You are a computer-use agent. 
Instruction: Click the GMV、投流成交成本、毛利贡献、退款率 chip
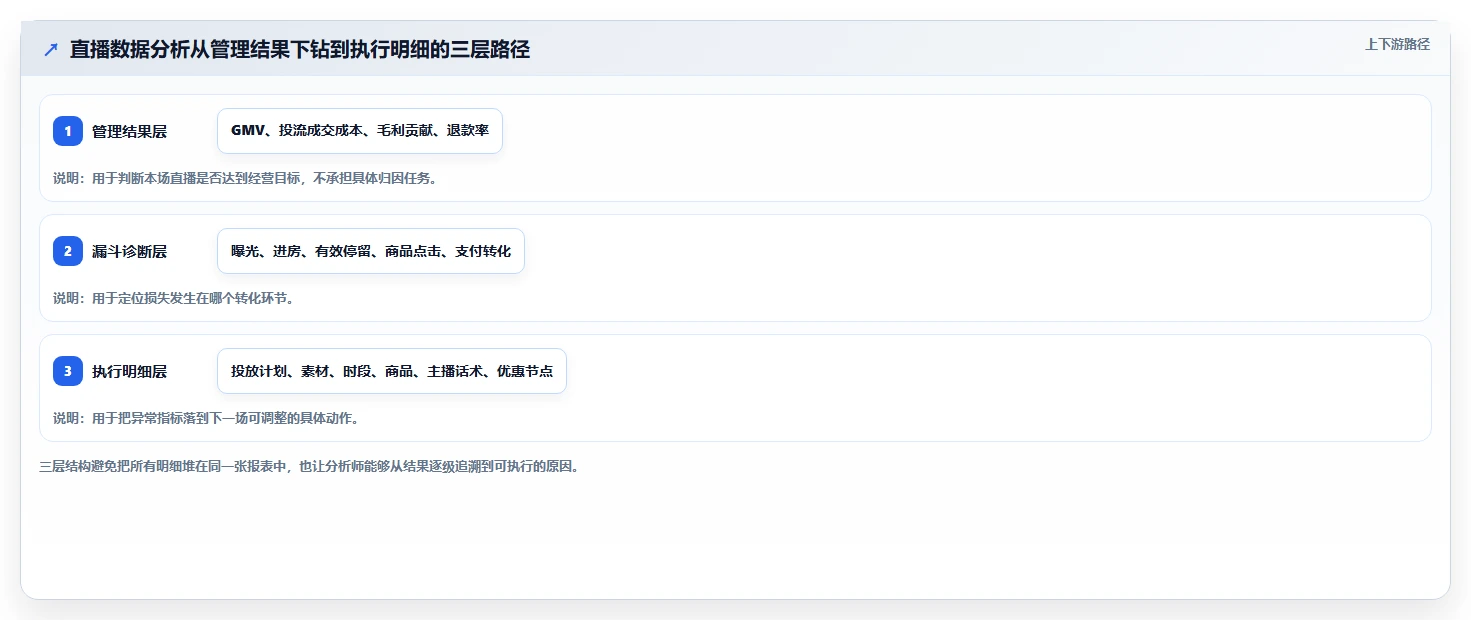pos(360,131)
